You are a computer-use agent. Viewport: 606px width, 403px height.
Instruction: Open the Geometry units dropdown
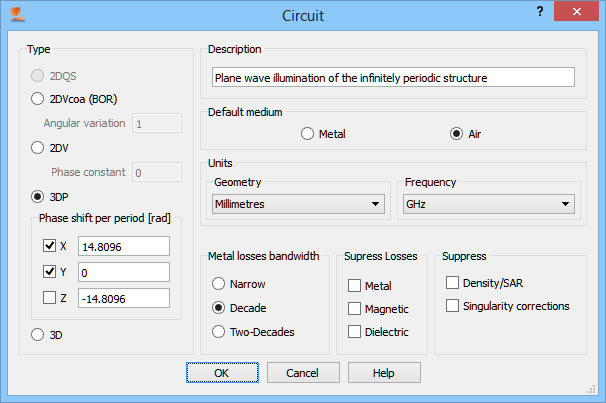[298, 204]
